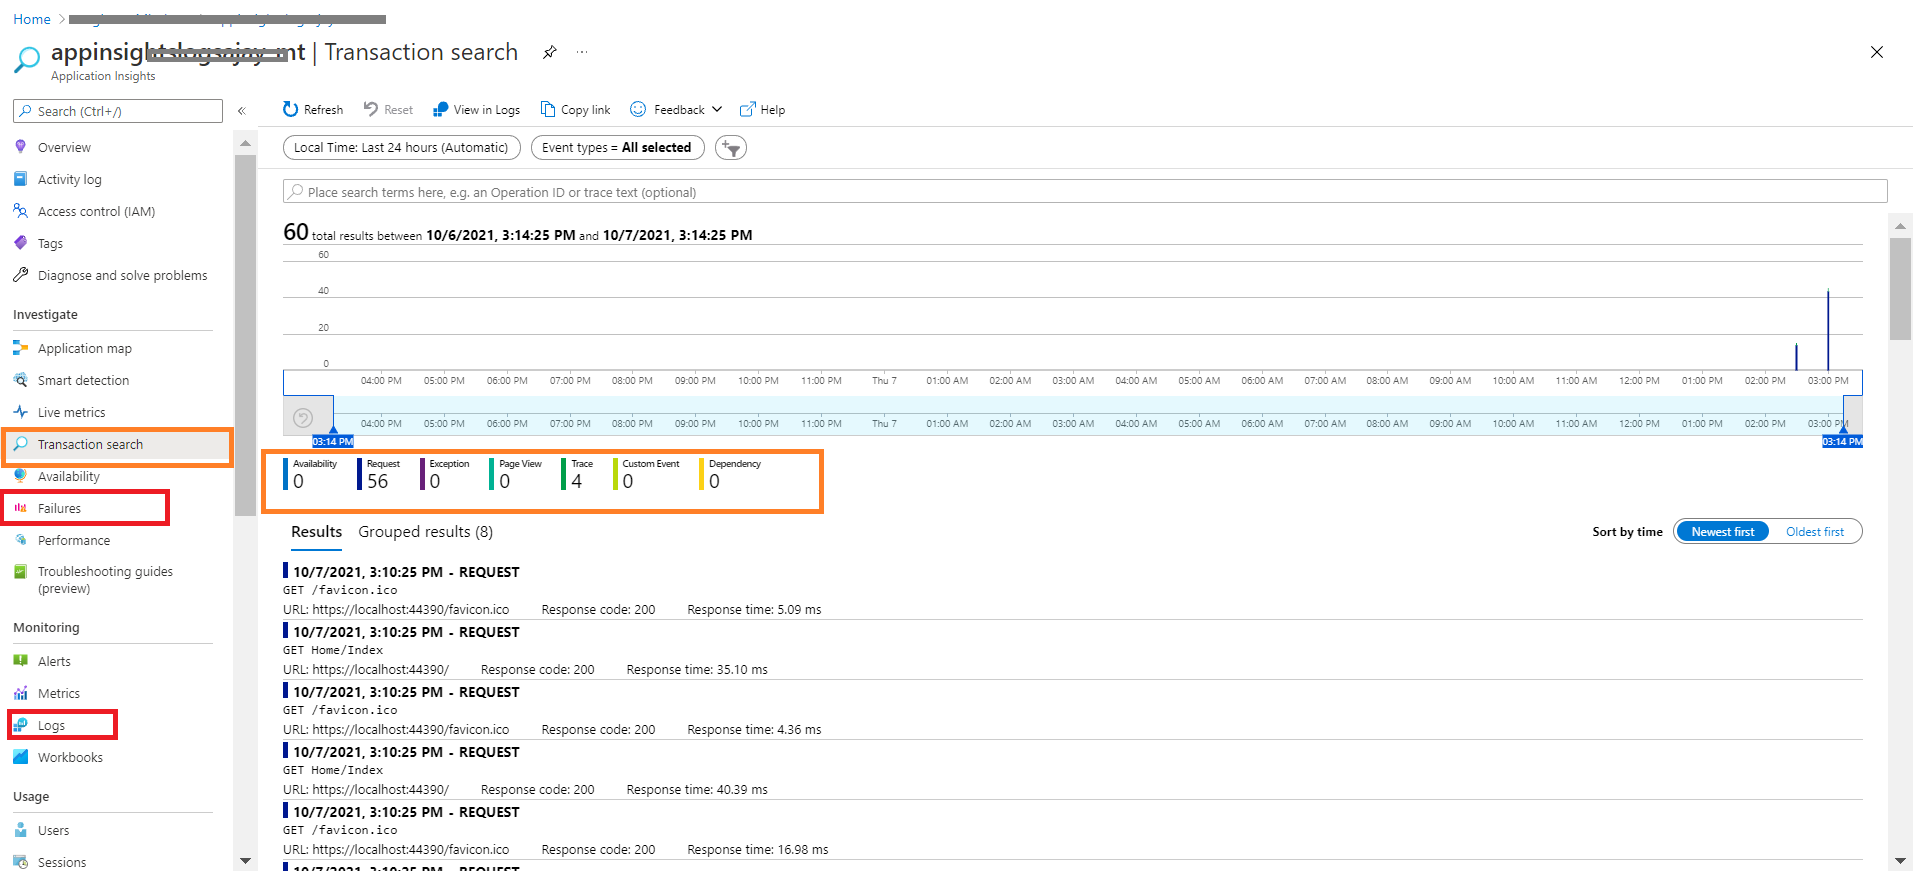1913x871 pixels.
Task: Click the Feedback smiley icon
Action: [x=638, y=109]
